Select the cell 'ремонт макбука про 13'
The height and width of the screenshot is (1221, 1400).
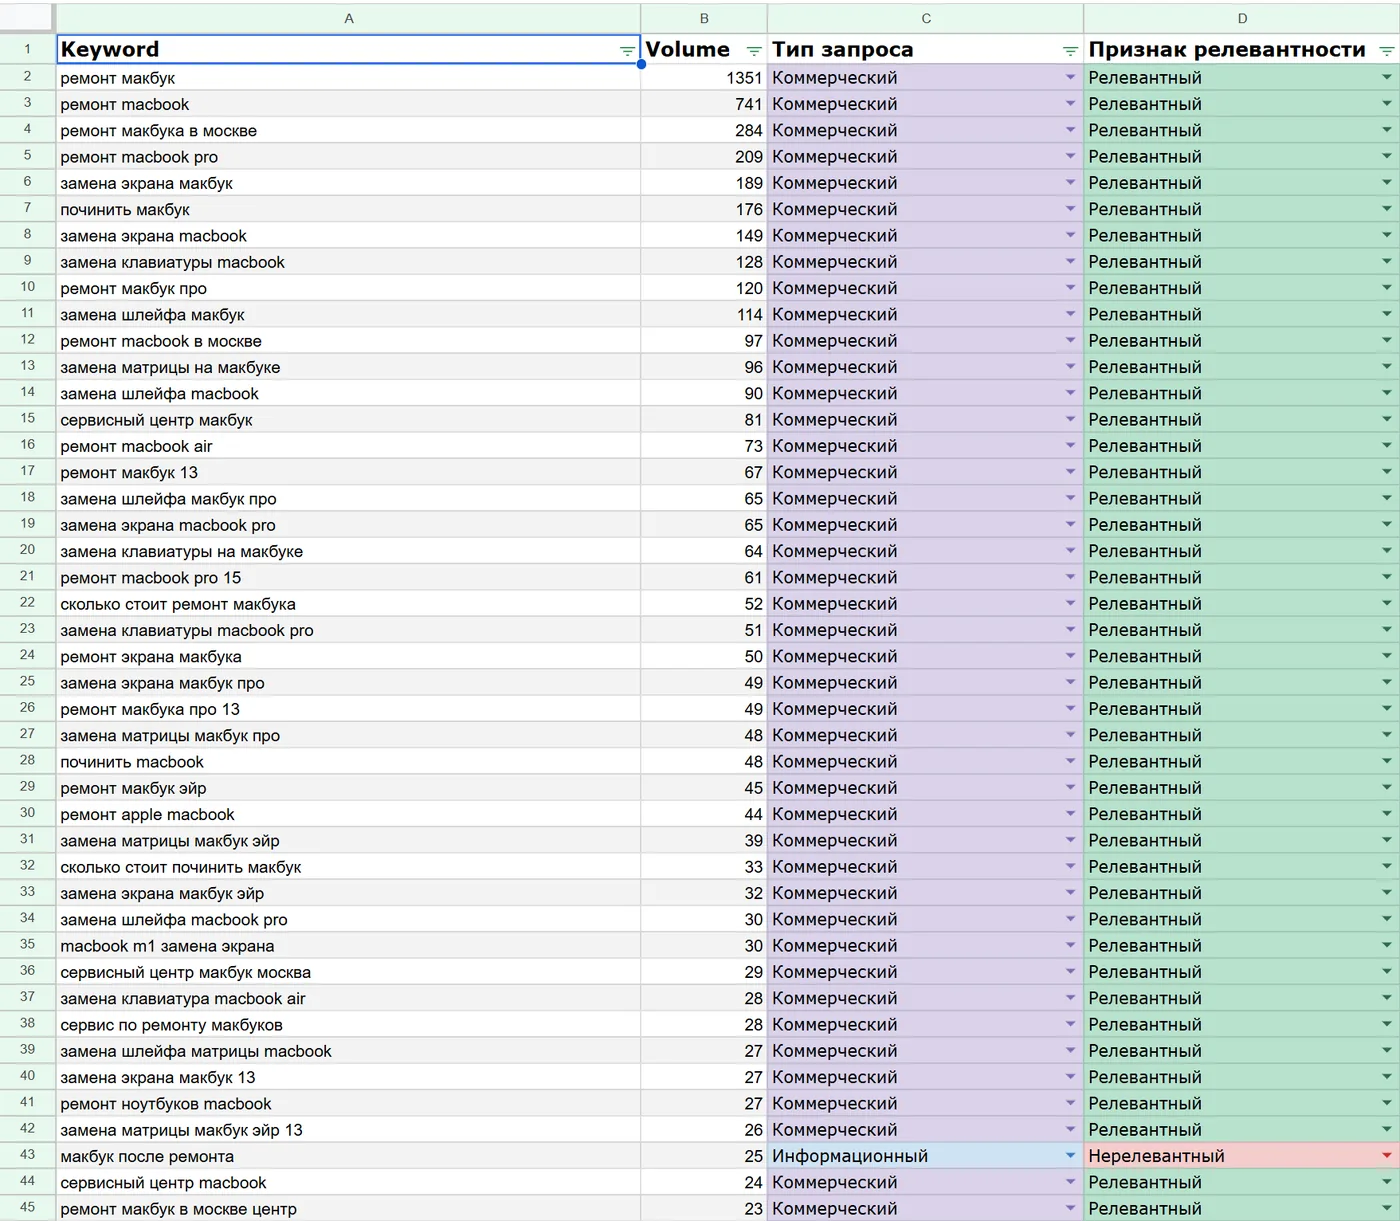348,709
